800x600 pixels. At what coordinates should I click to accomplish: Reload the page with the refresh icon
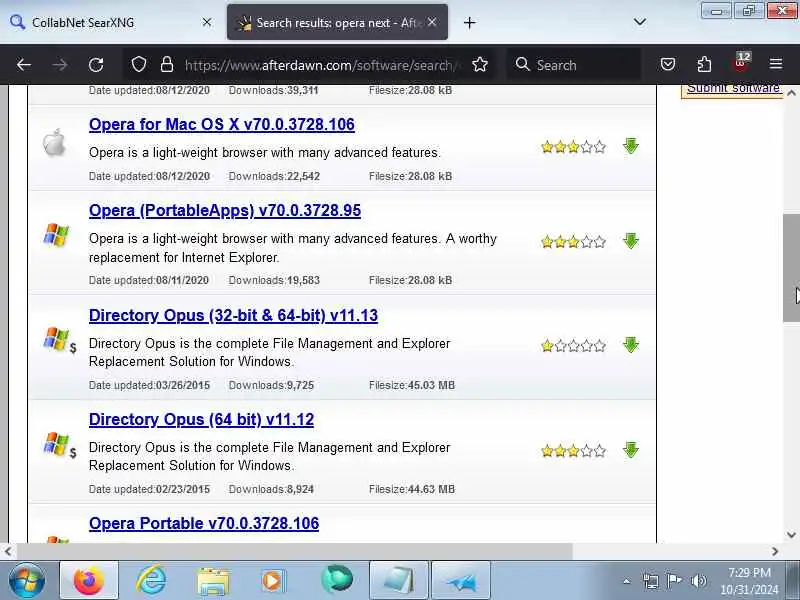[96, 65]
